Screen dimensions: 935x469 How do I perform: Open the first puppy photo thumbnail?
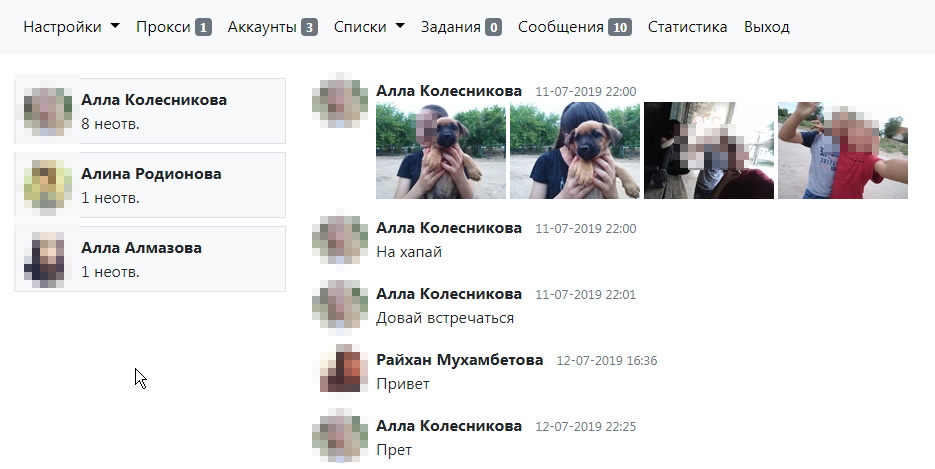point(441,150)
